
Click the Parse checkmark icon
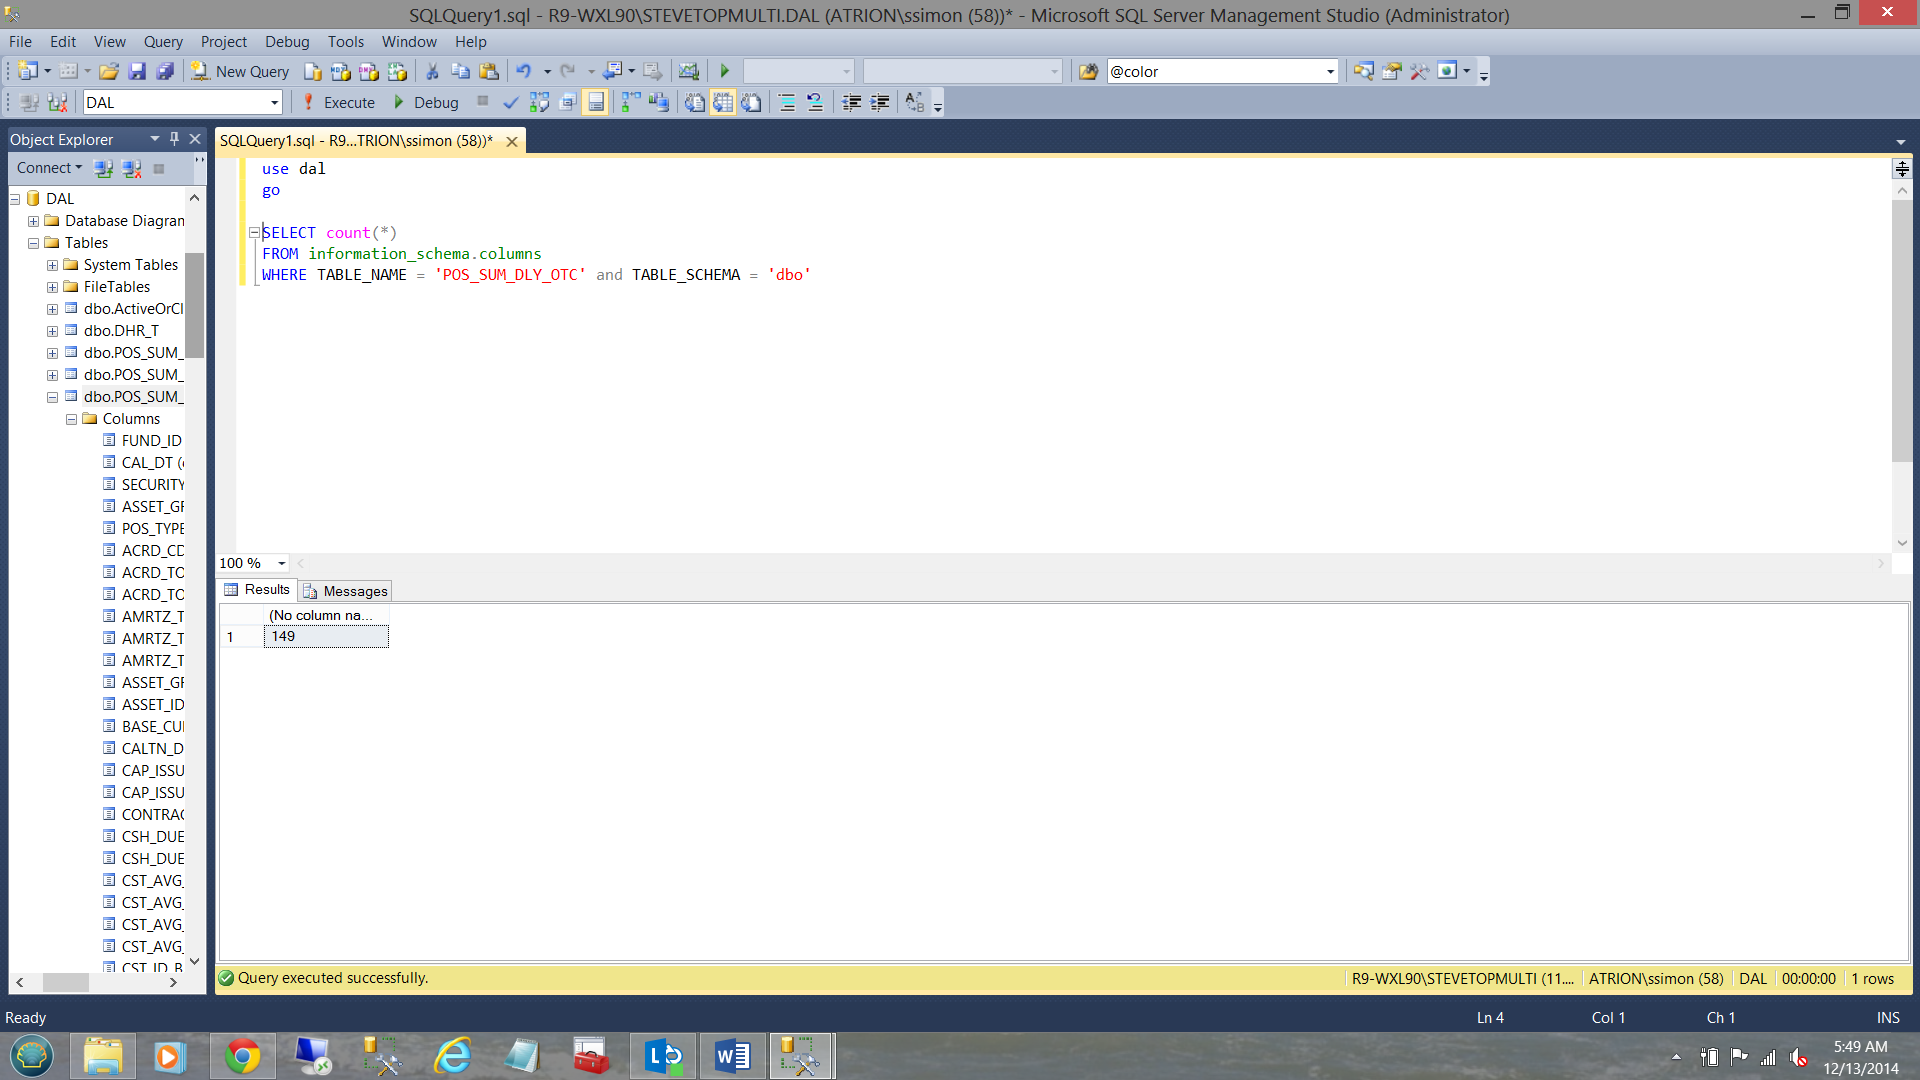[511, 102]
